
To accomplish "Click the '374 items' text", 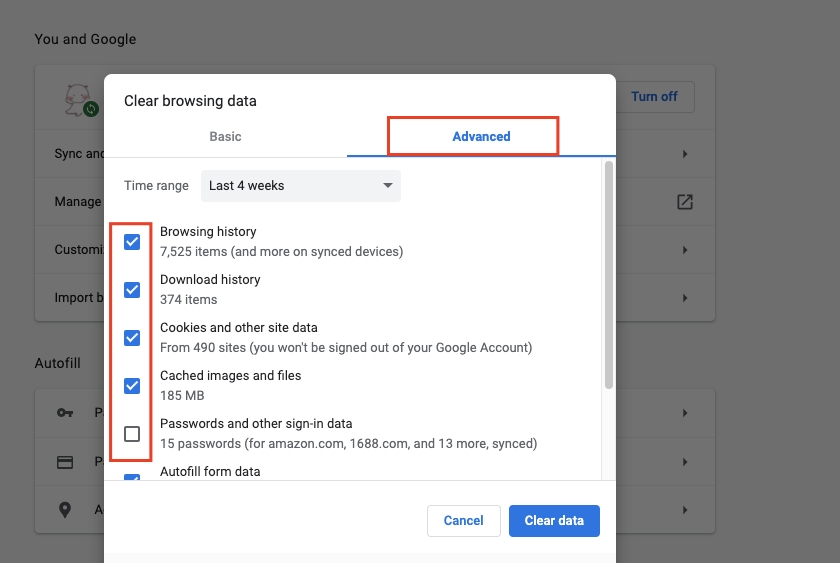I will point(189,299).
